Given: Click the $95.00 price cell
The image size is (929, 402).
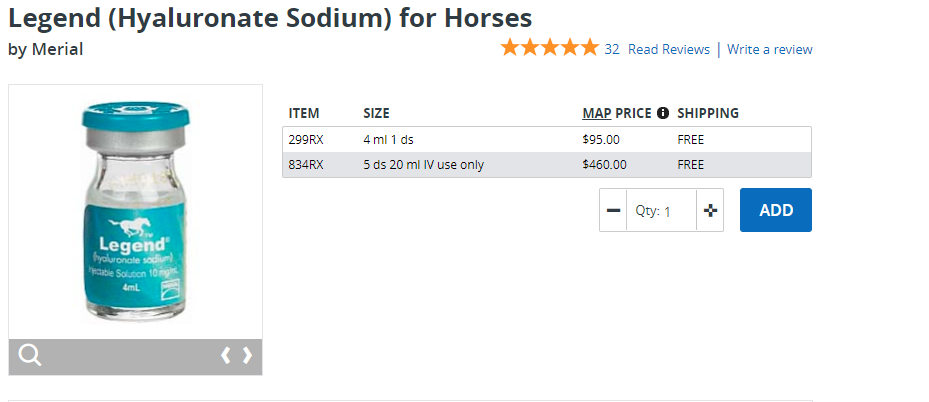Looking at the screenshot, I should point(601,140).
